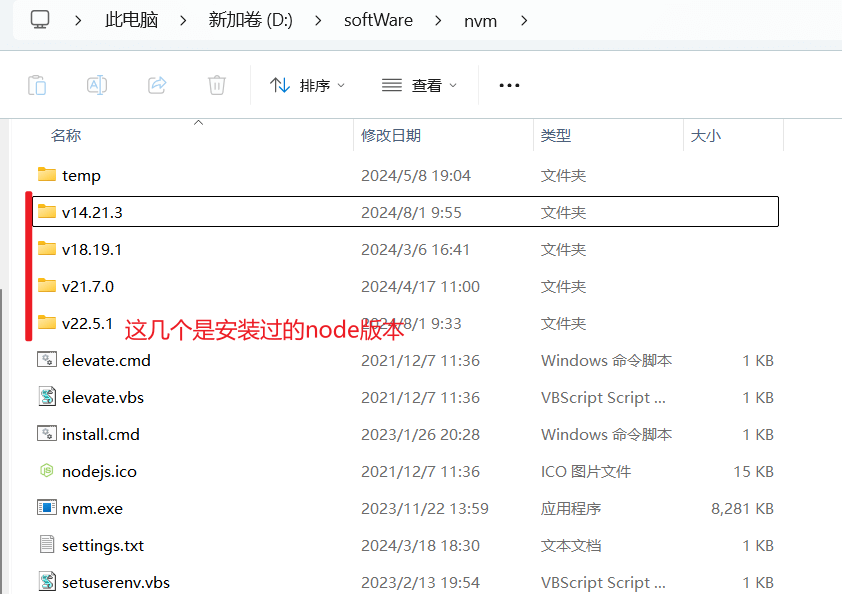Image resolution: width=842 pixels, height=594 pixels.
Task: Click the share icon in toolbar
Action: (x=157, y=85)
